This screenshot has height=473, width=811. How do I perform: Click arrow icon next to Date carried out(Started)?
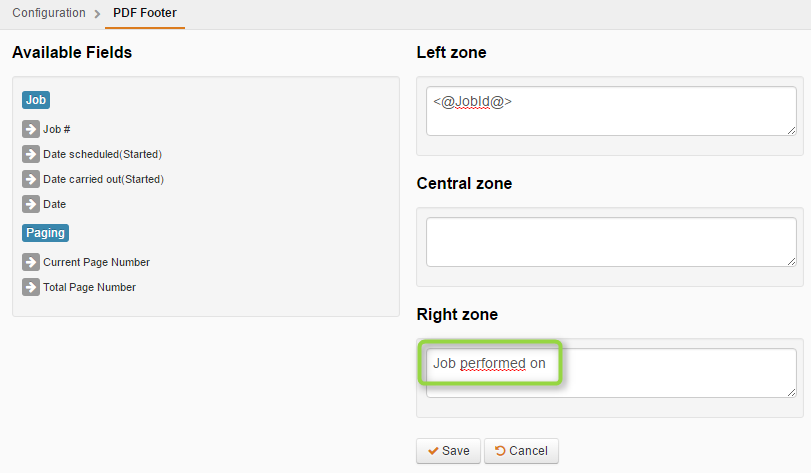(x=31, y=179)
